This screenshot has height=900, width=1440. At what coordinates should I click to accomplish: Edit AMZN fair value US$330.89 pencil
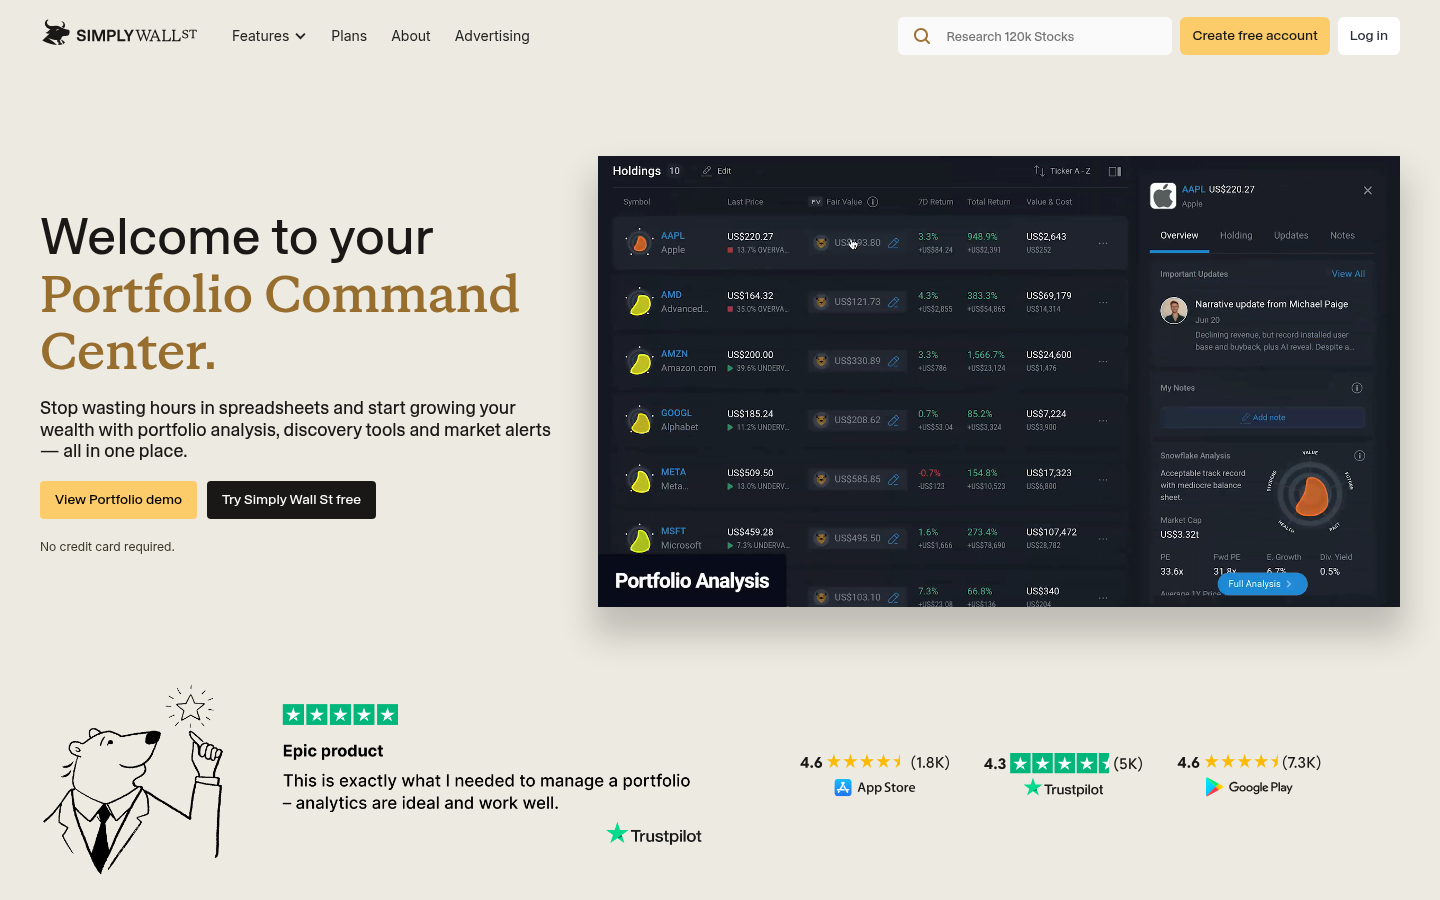point(894,361)
